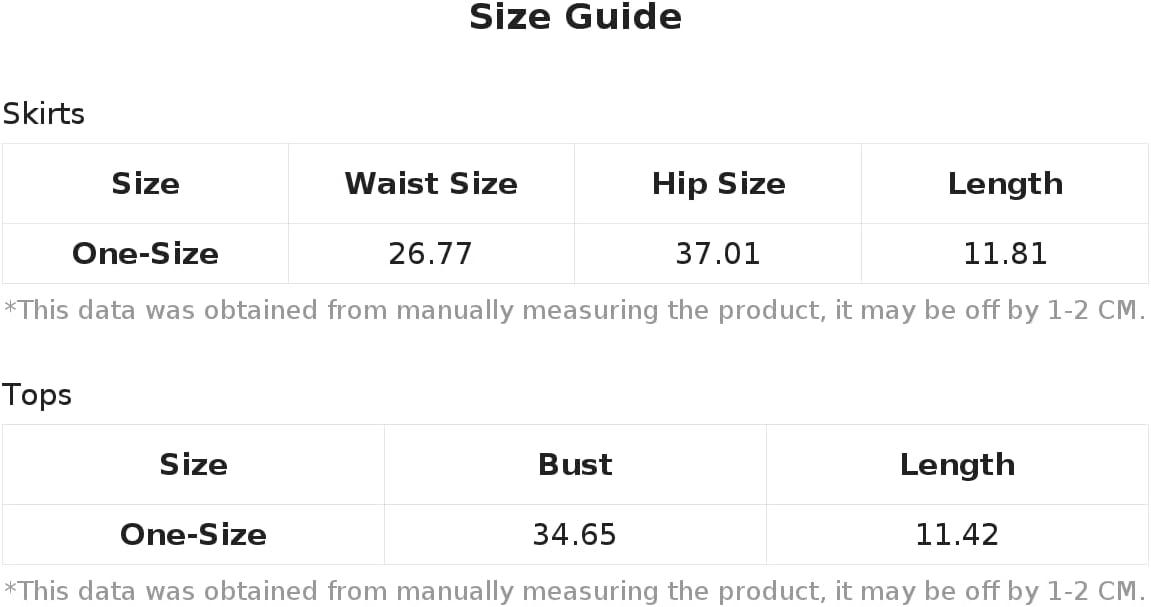Select the Waist Size column header

coord(431,184)
